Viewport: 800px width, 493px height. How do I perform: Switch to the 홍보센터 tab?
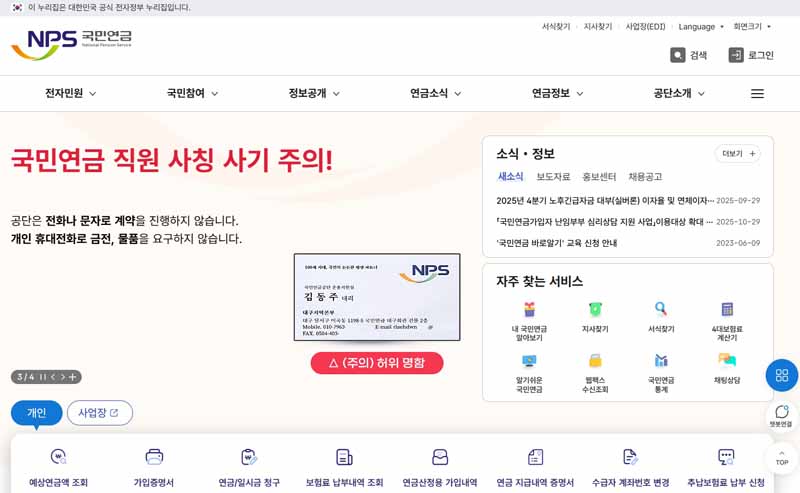click(x=599, y=177)
